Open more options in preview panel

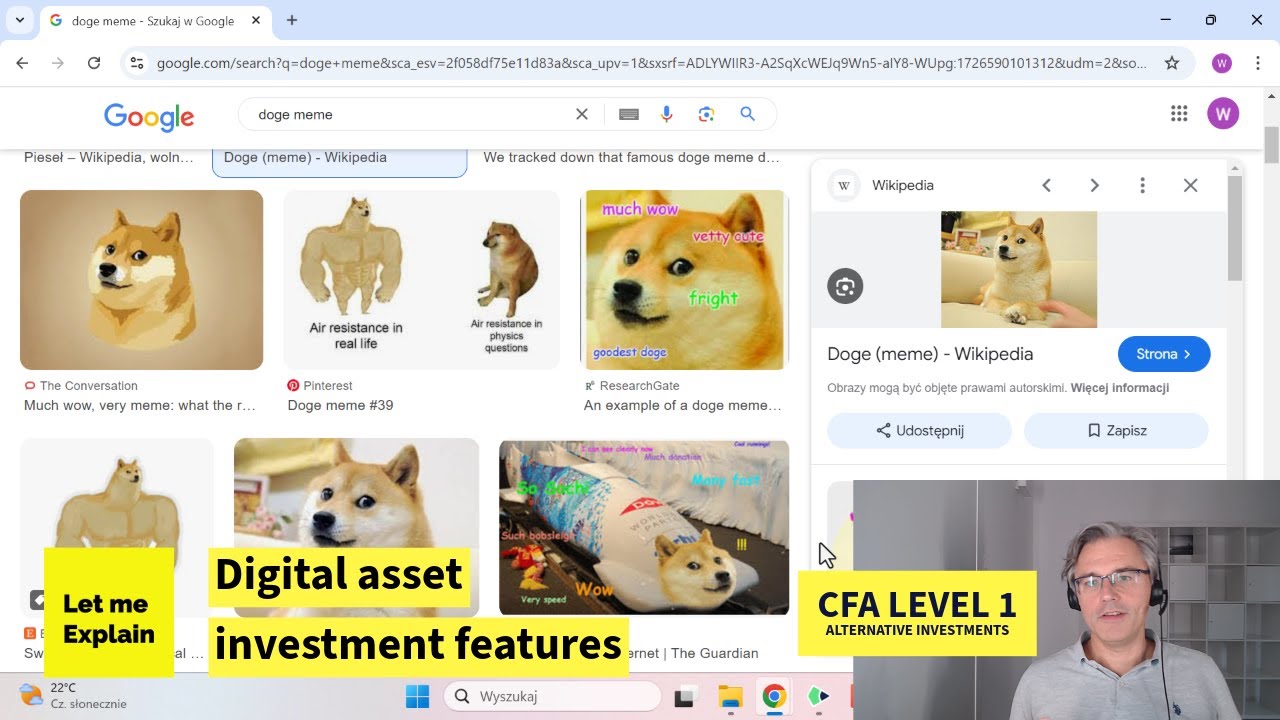(1142, 185)
